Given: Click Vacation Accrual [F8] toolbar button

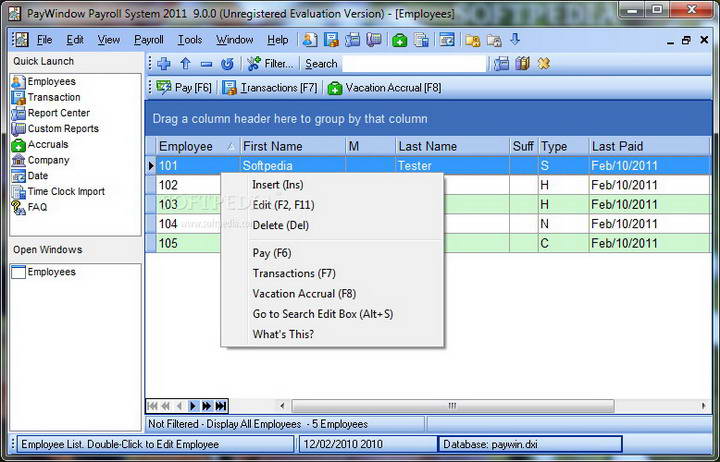Looking at the screenshot, I should pos(385,87).
